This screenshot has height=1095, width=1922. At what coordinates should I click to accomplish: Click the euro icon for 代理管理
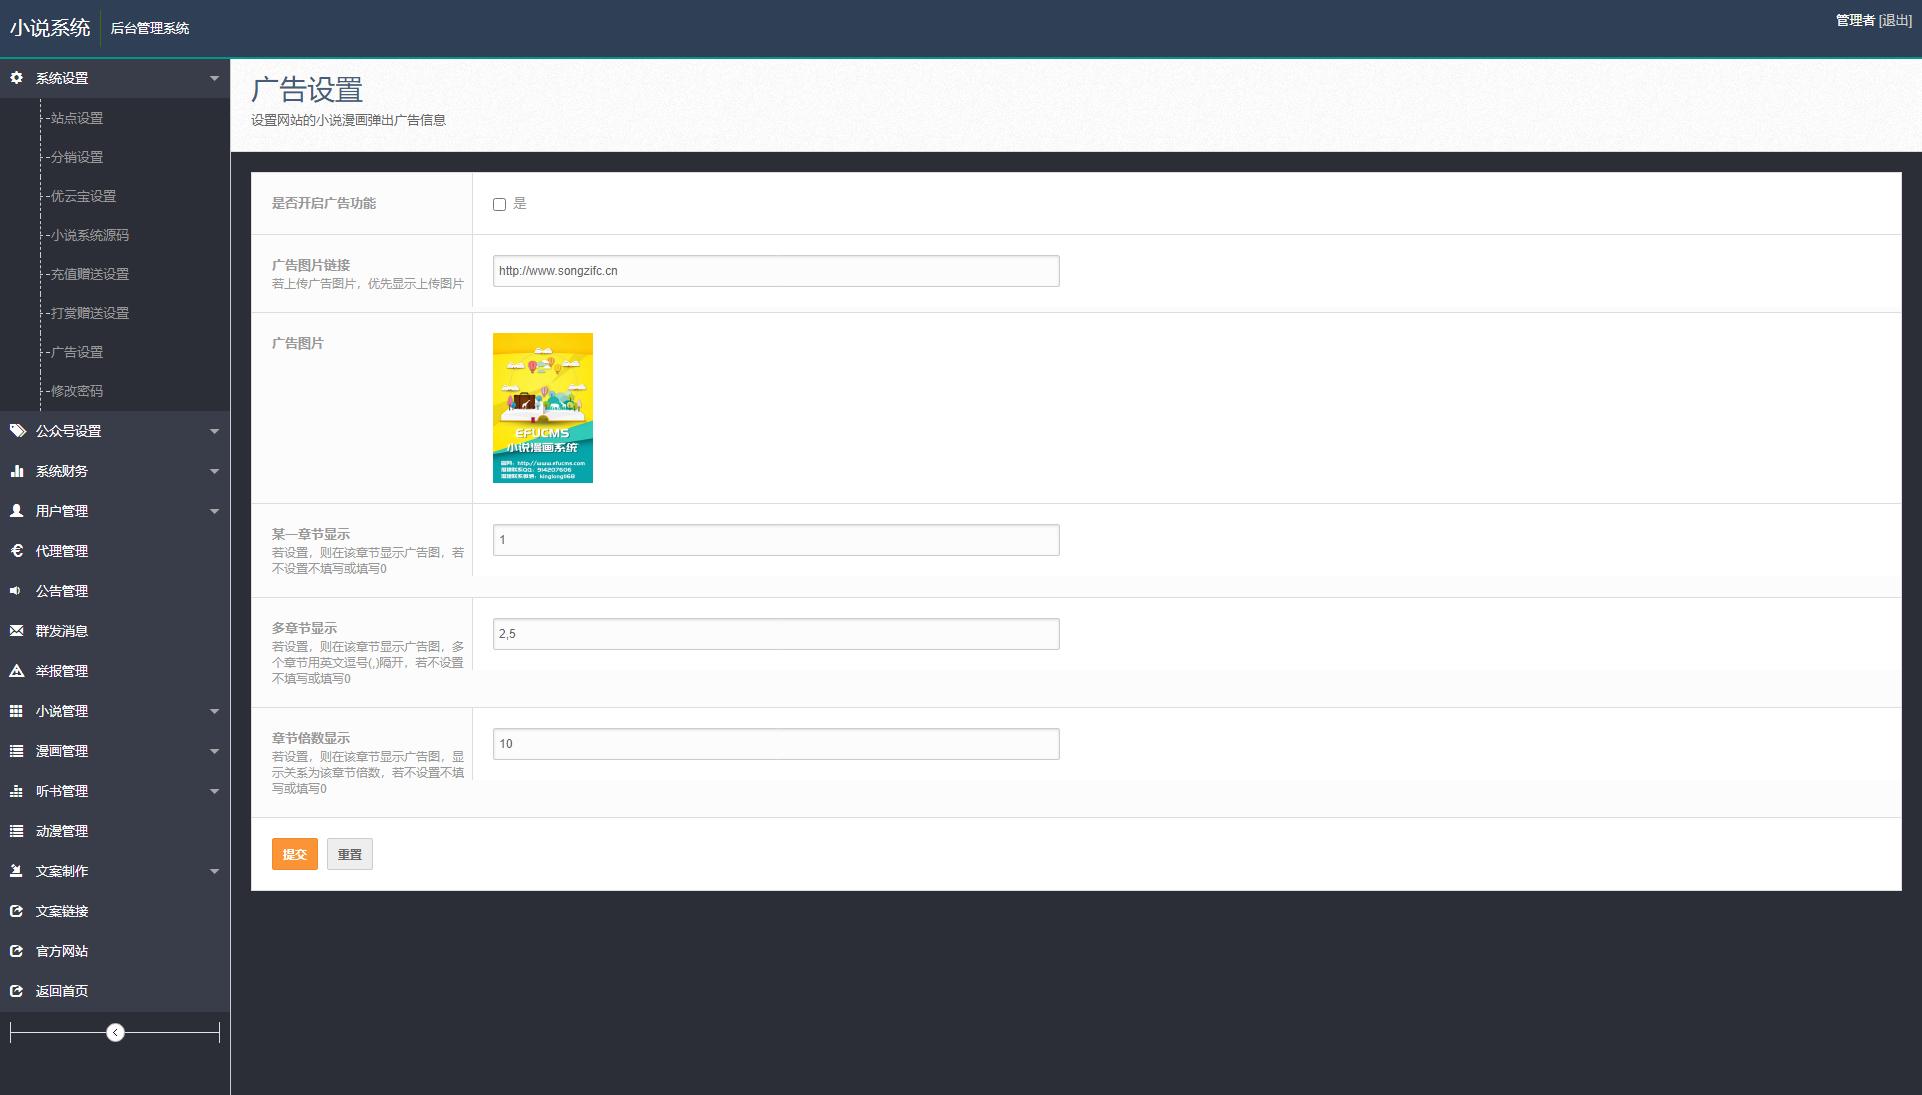click(x=17, y=551)
